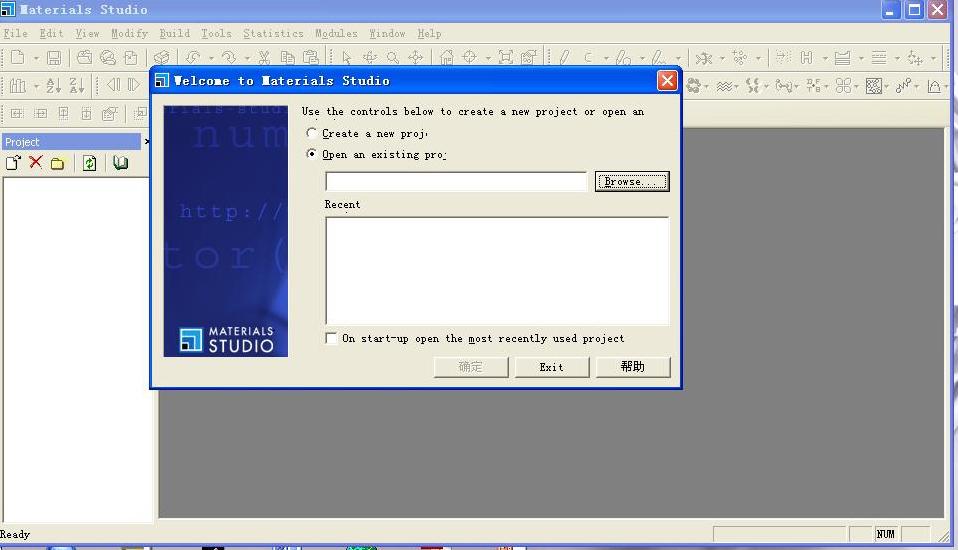Open the Modify menu
Image resolution: width=958 pixels, height=550 pixels.
[x=130, y=33]
